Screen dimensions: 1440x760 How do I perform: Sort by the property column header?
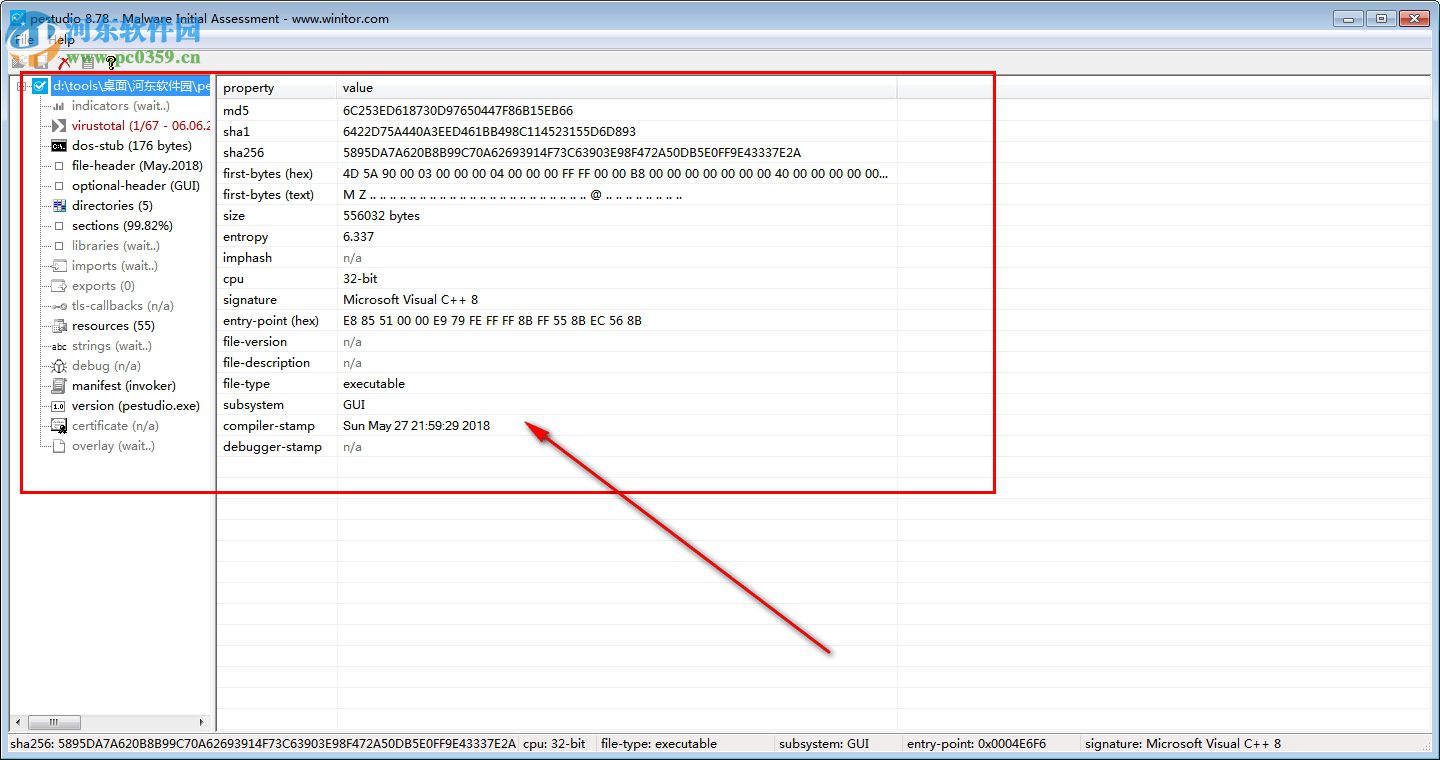click(x=277, y=88)
